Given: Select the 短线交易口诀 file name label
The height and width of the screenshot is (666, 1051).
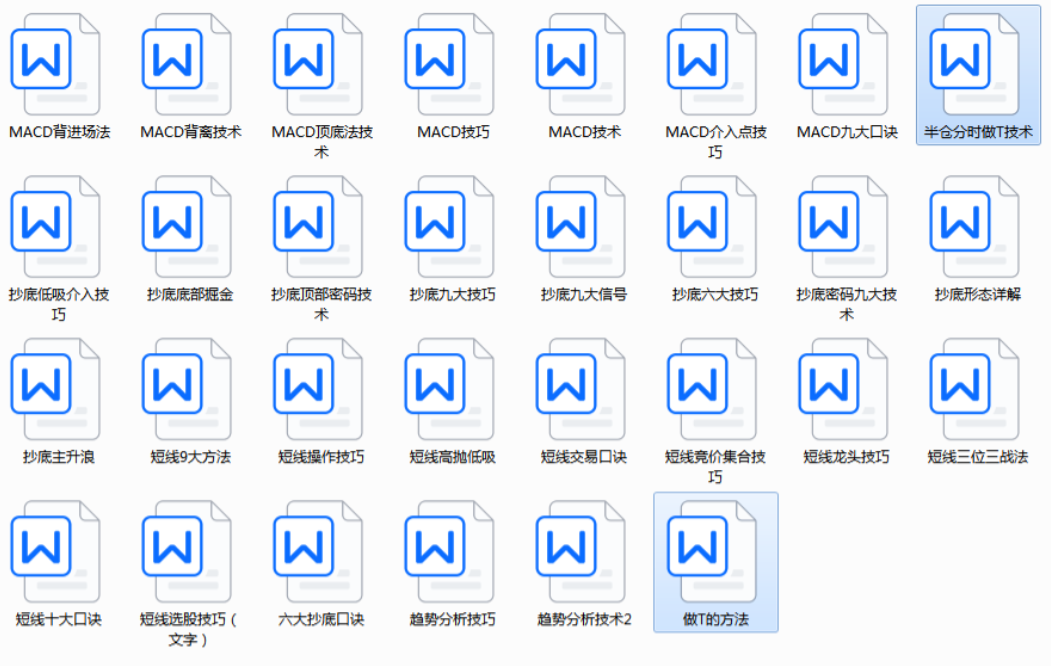Looking at the screenshot, I should pos(584,457).
